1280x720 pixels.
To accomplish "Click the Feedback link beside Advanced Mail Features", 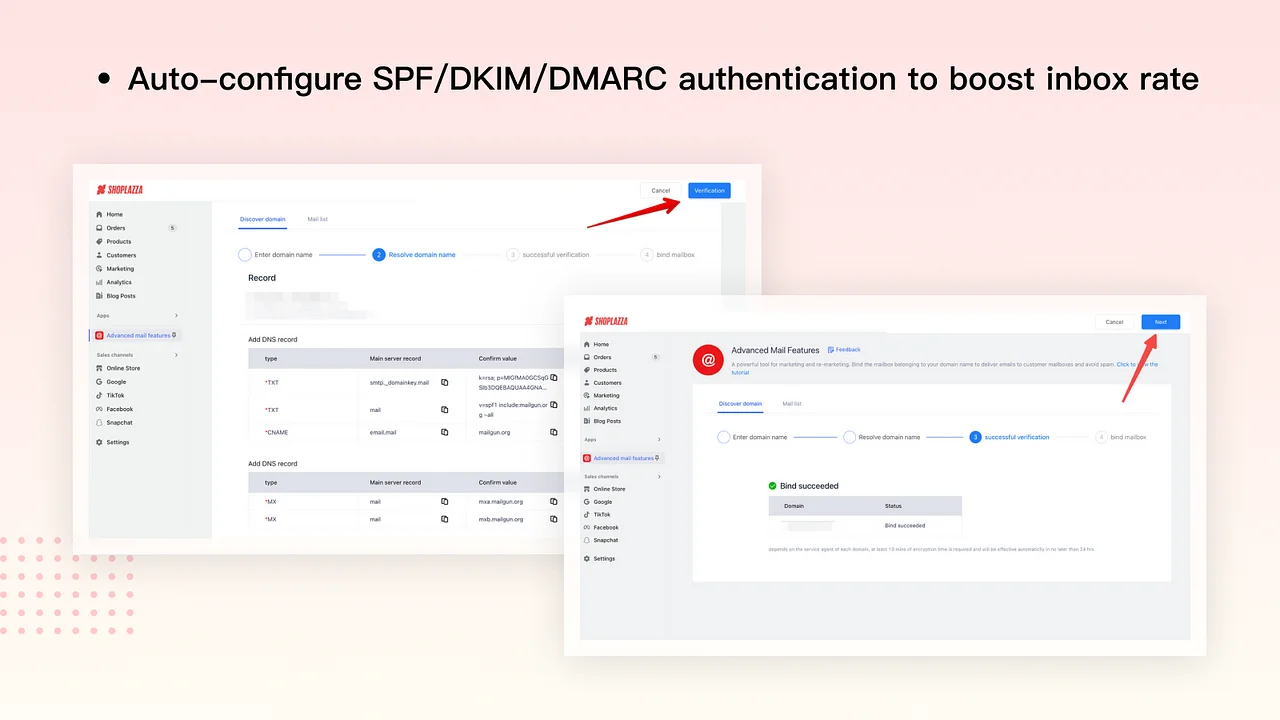I will (x=844, y=349).
